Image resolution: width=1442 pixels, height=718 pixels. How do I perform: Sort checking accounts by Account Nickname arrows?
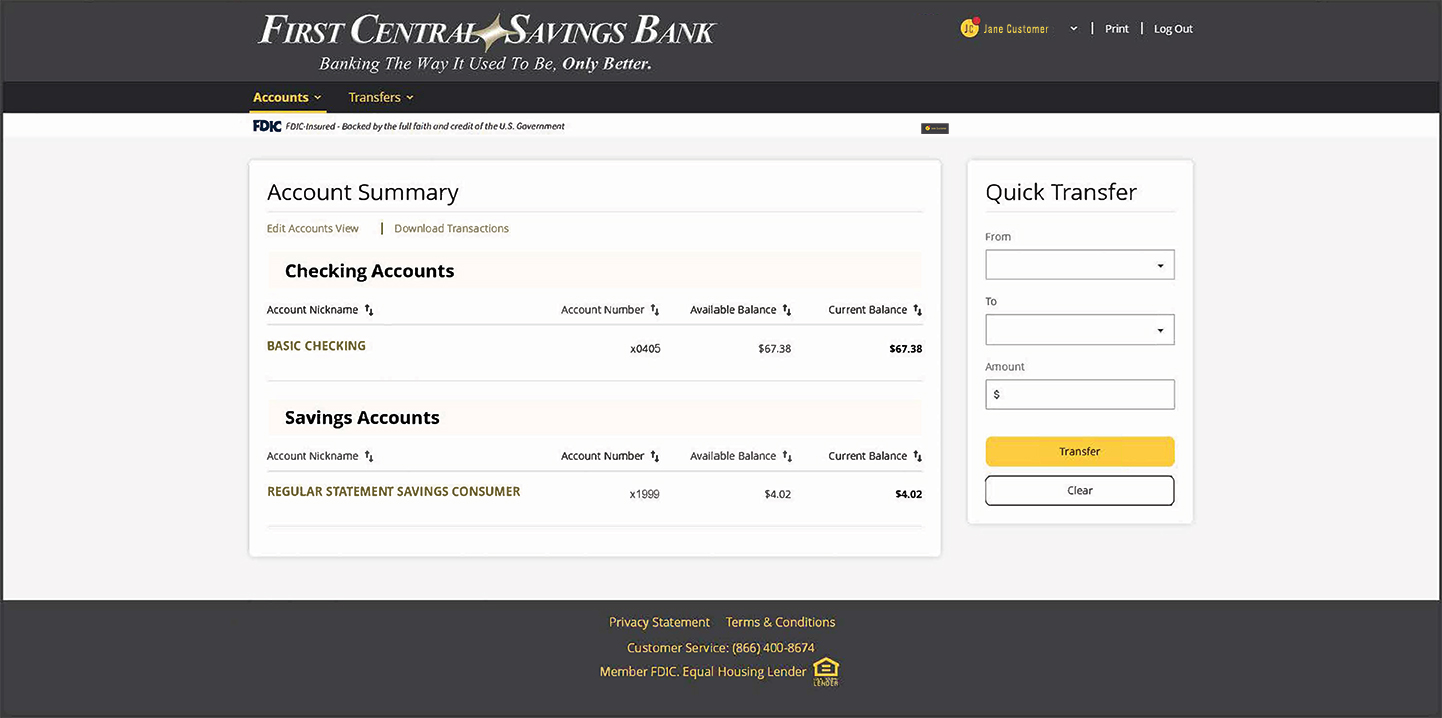tap(369, 311)
